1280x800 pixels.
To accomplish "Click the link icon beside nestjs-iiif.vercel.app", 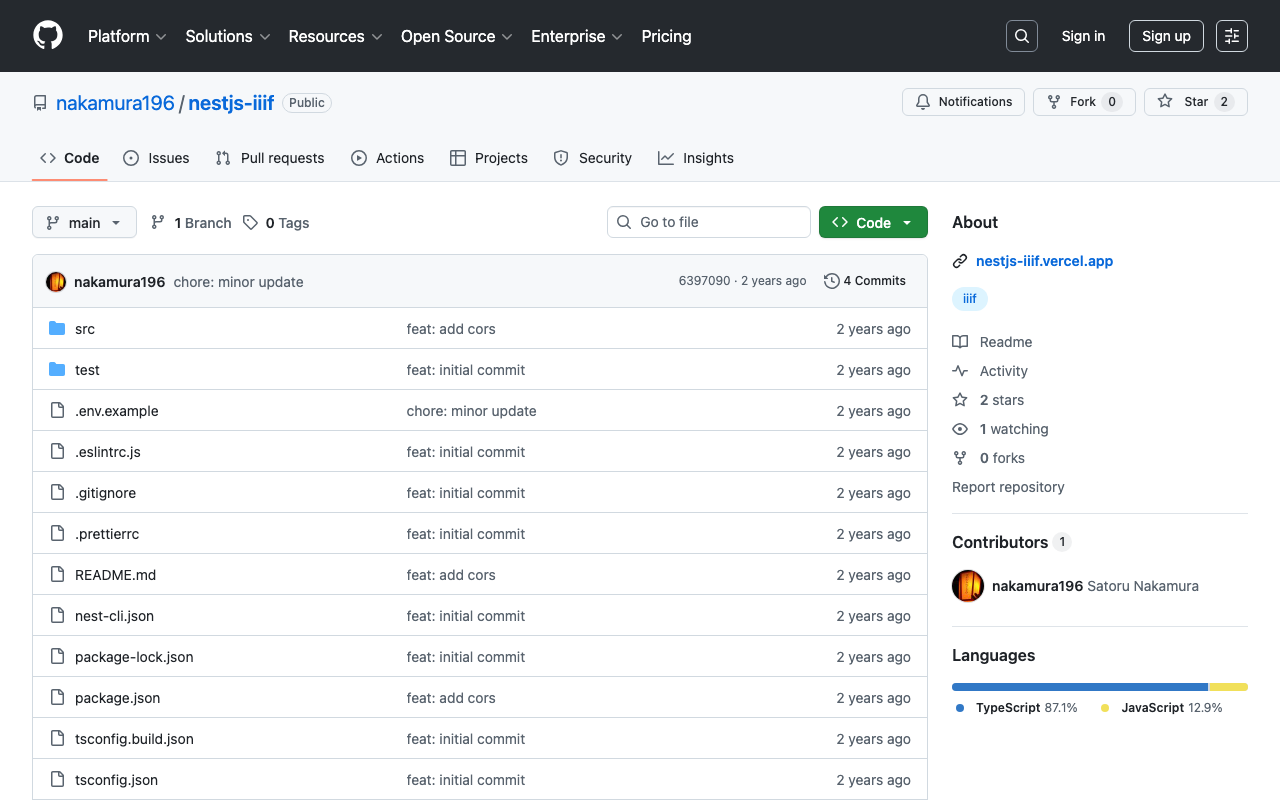I will (x=960, y=261).
